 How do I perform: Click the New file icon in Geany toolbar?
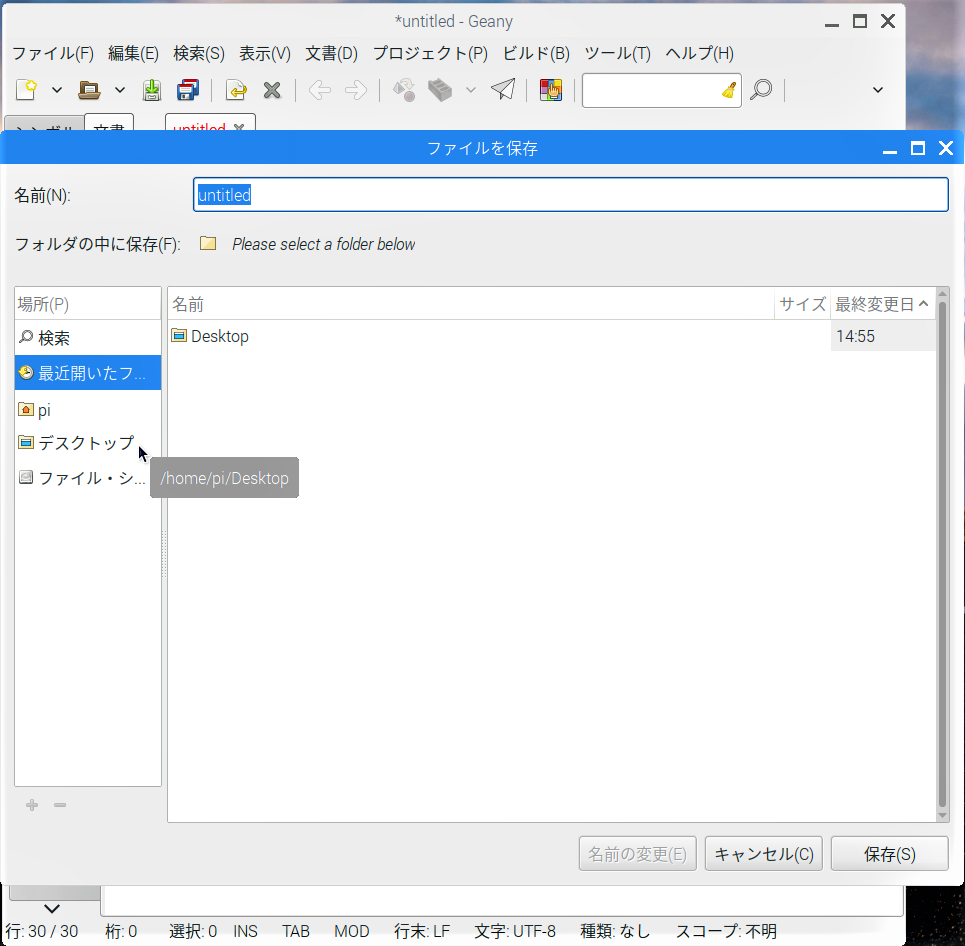[x=26, y=90]
